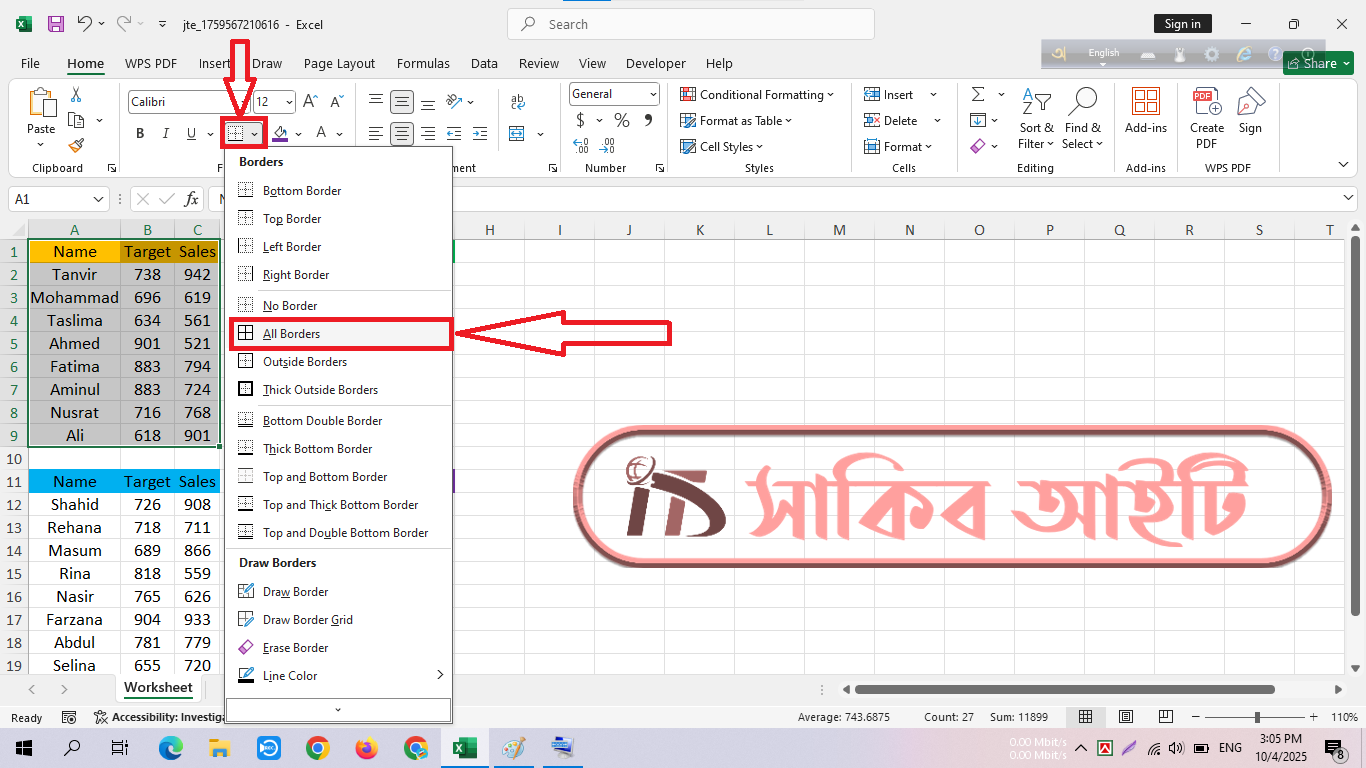Click the Share button
The height and width of the screenshot is (768, 1366).
coord(1318,63)
